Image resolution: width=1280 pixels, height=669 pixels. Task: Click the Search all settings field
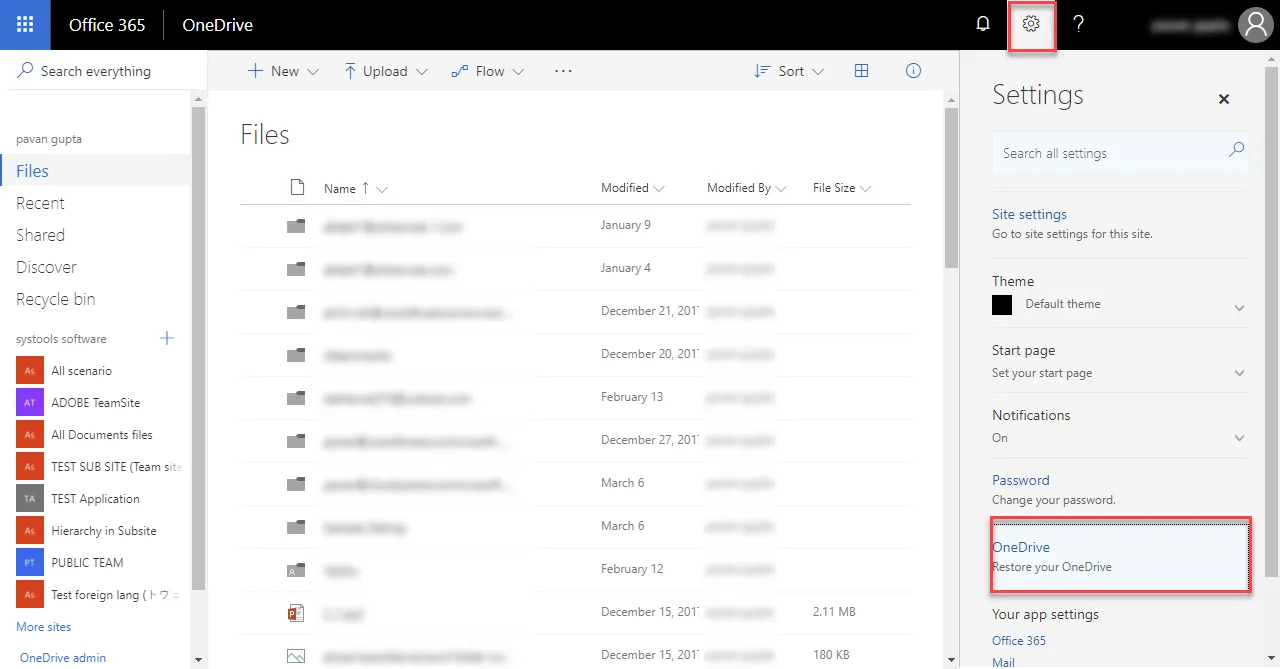(1110, 153)
